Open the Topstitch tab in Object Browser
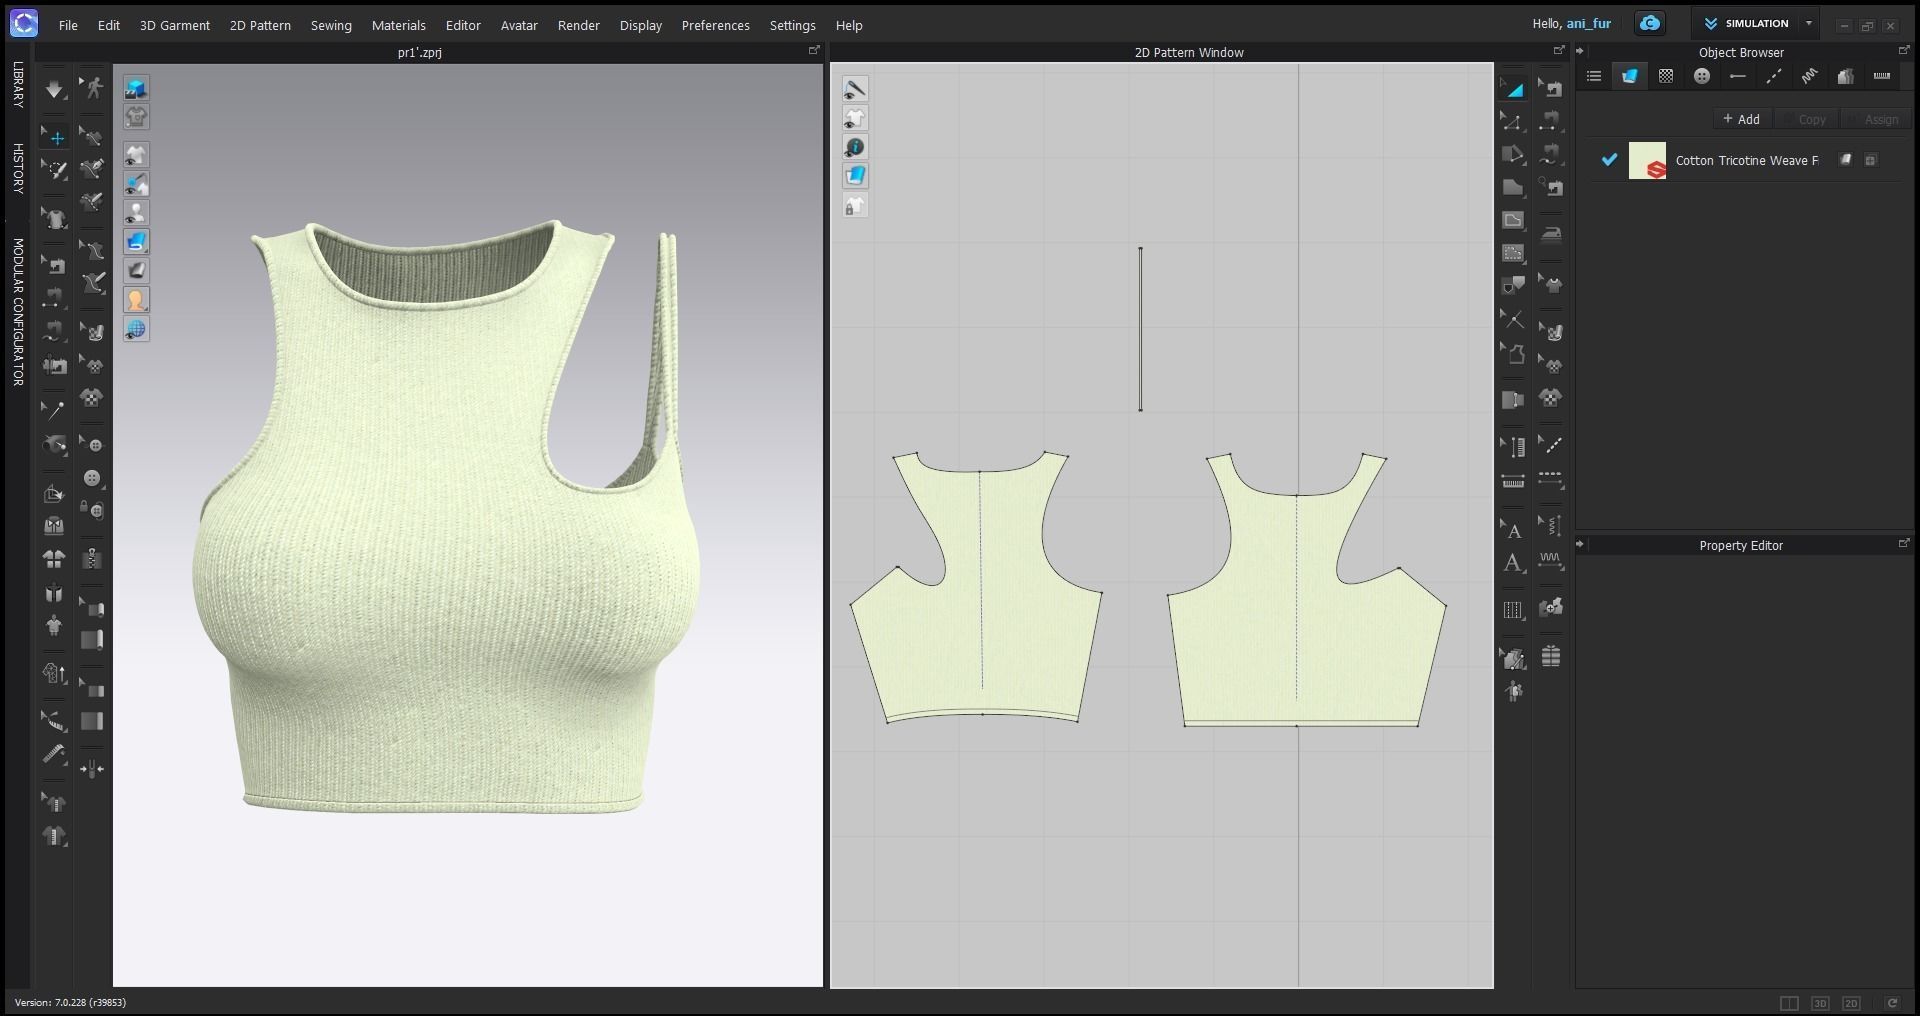The width and height of the screenshot is (1920, 1016). pyautogui.click(x=1773, y=76)
